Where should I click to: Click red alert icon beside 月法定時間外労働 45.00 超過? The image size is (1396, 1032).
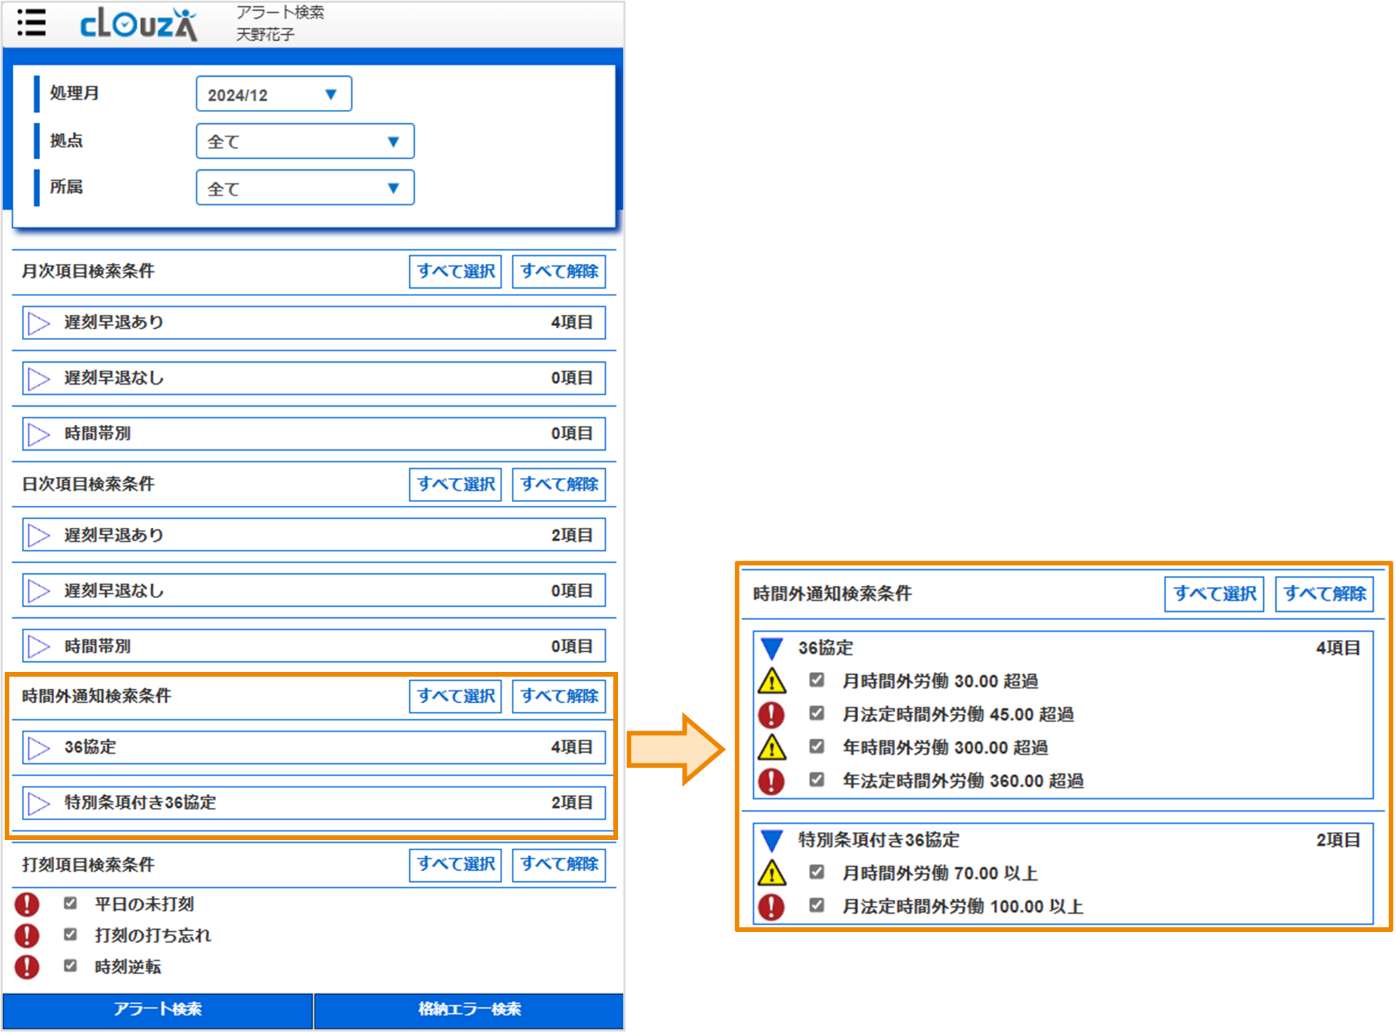[x=772, y=714]
